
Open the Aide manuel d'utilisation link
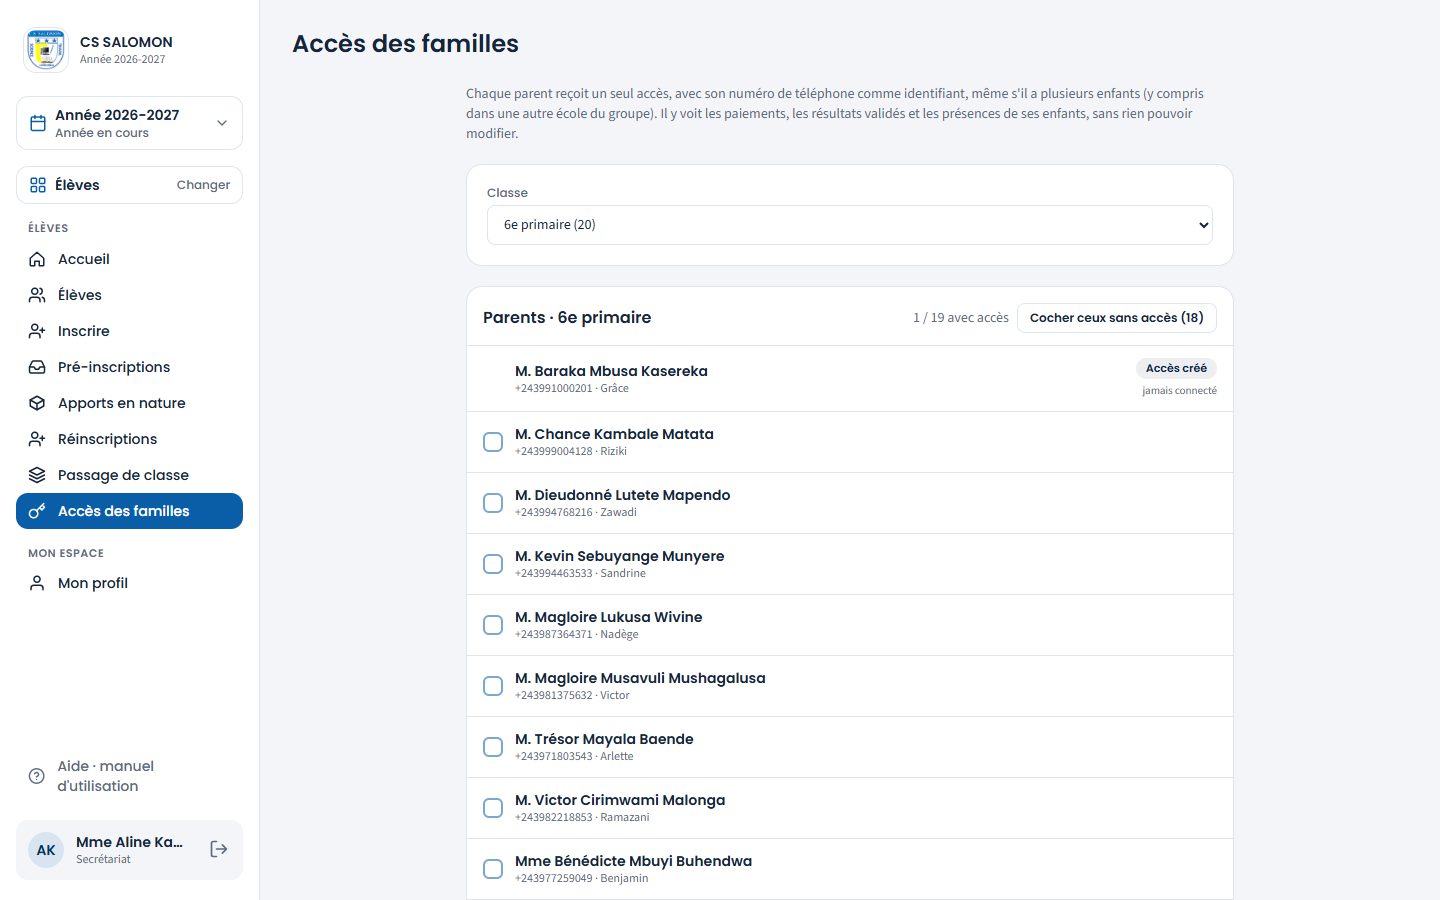[129, 776]
